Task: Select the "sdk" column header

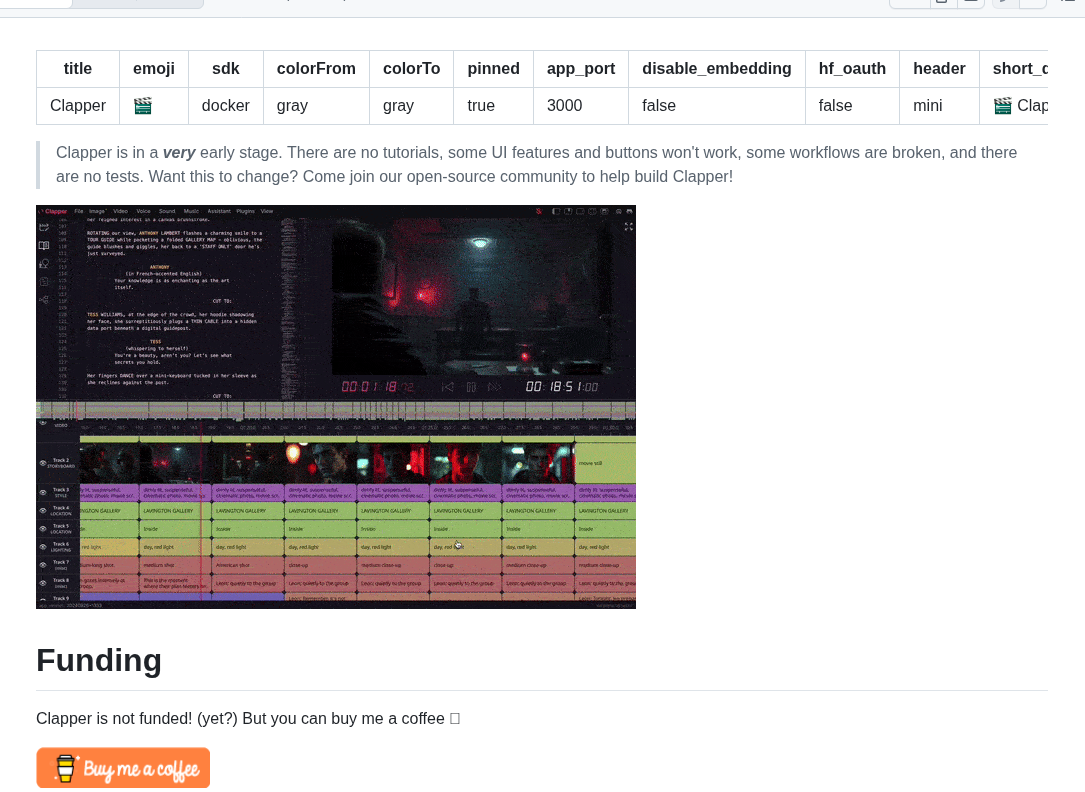Action: click(x=226, y=68)
